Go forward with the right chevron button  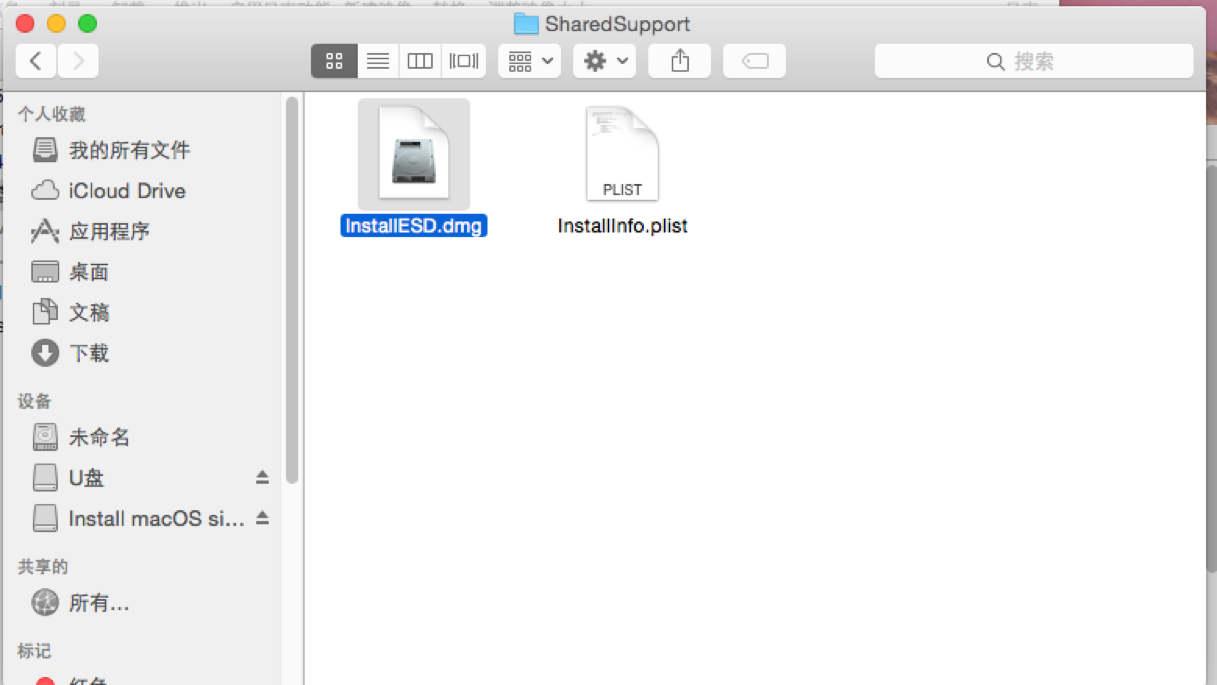pyautogui.click(x=78, y=61)
